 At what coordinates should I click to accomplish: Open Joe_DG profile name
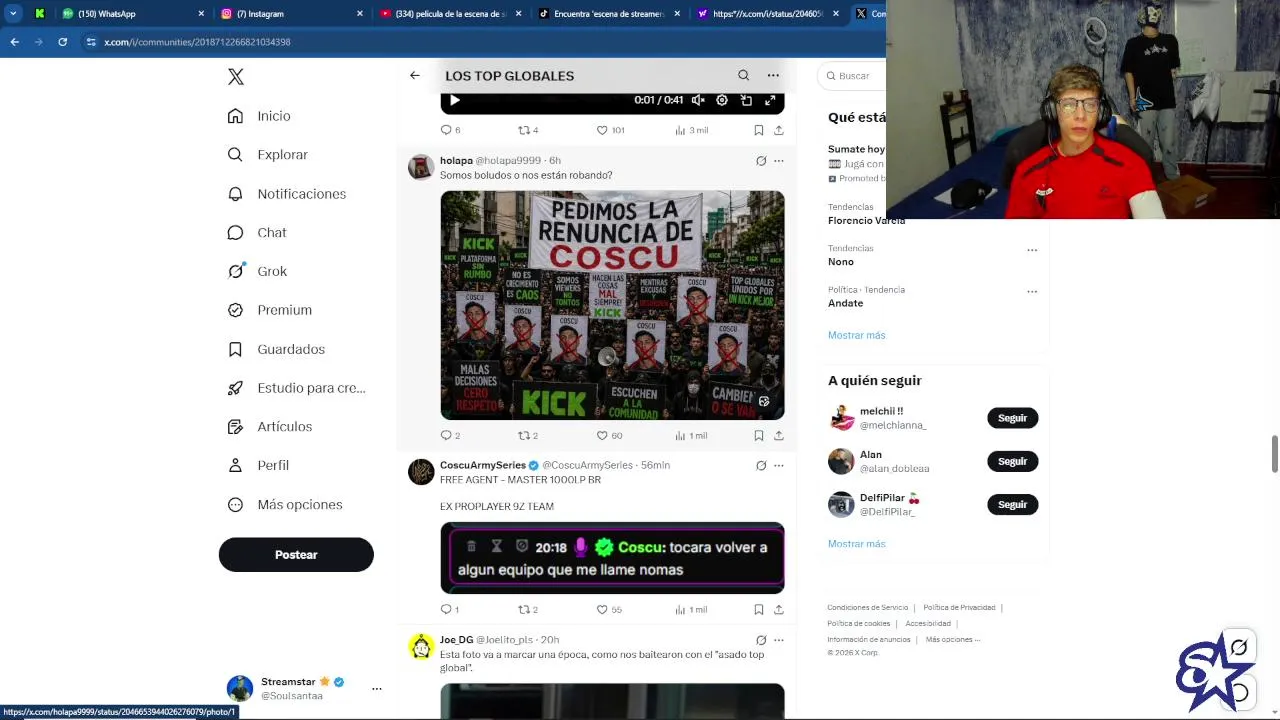coord(457,640)
